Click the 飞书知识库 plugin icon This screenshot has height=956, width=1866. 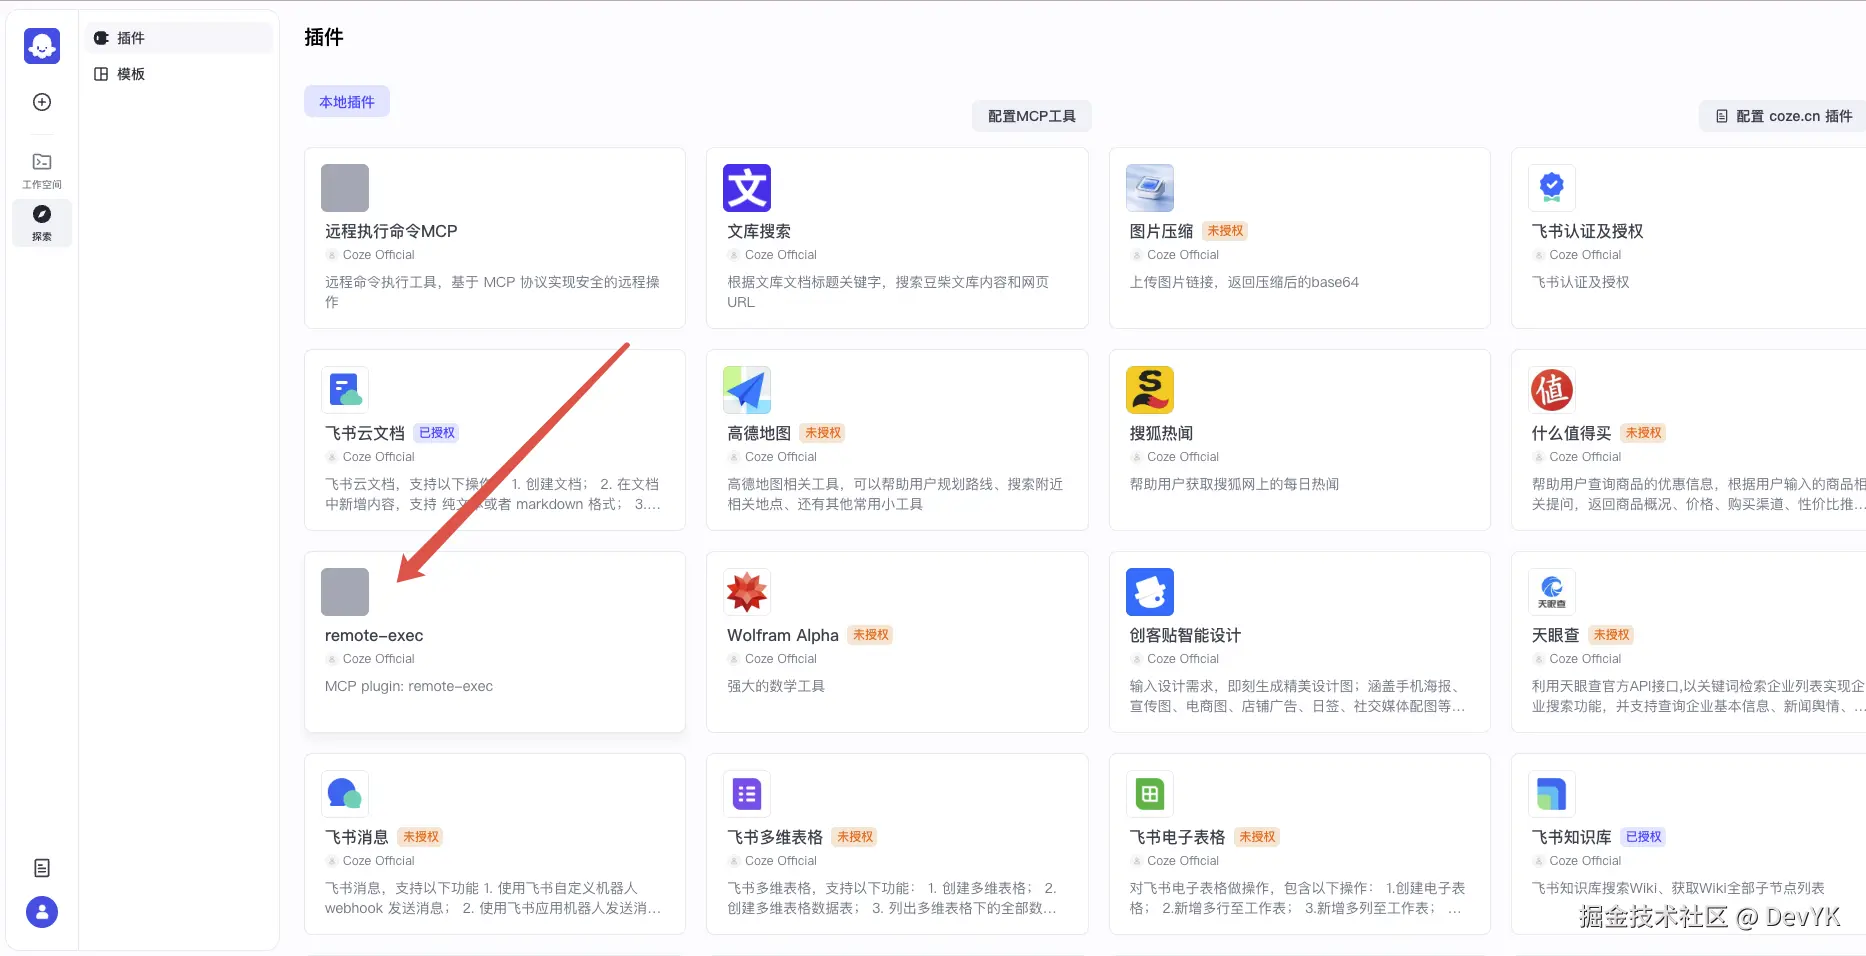click(x=1552, y=794)
